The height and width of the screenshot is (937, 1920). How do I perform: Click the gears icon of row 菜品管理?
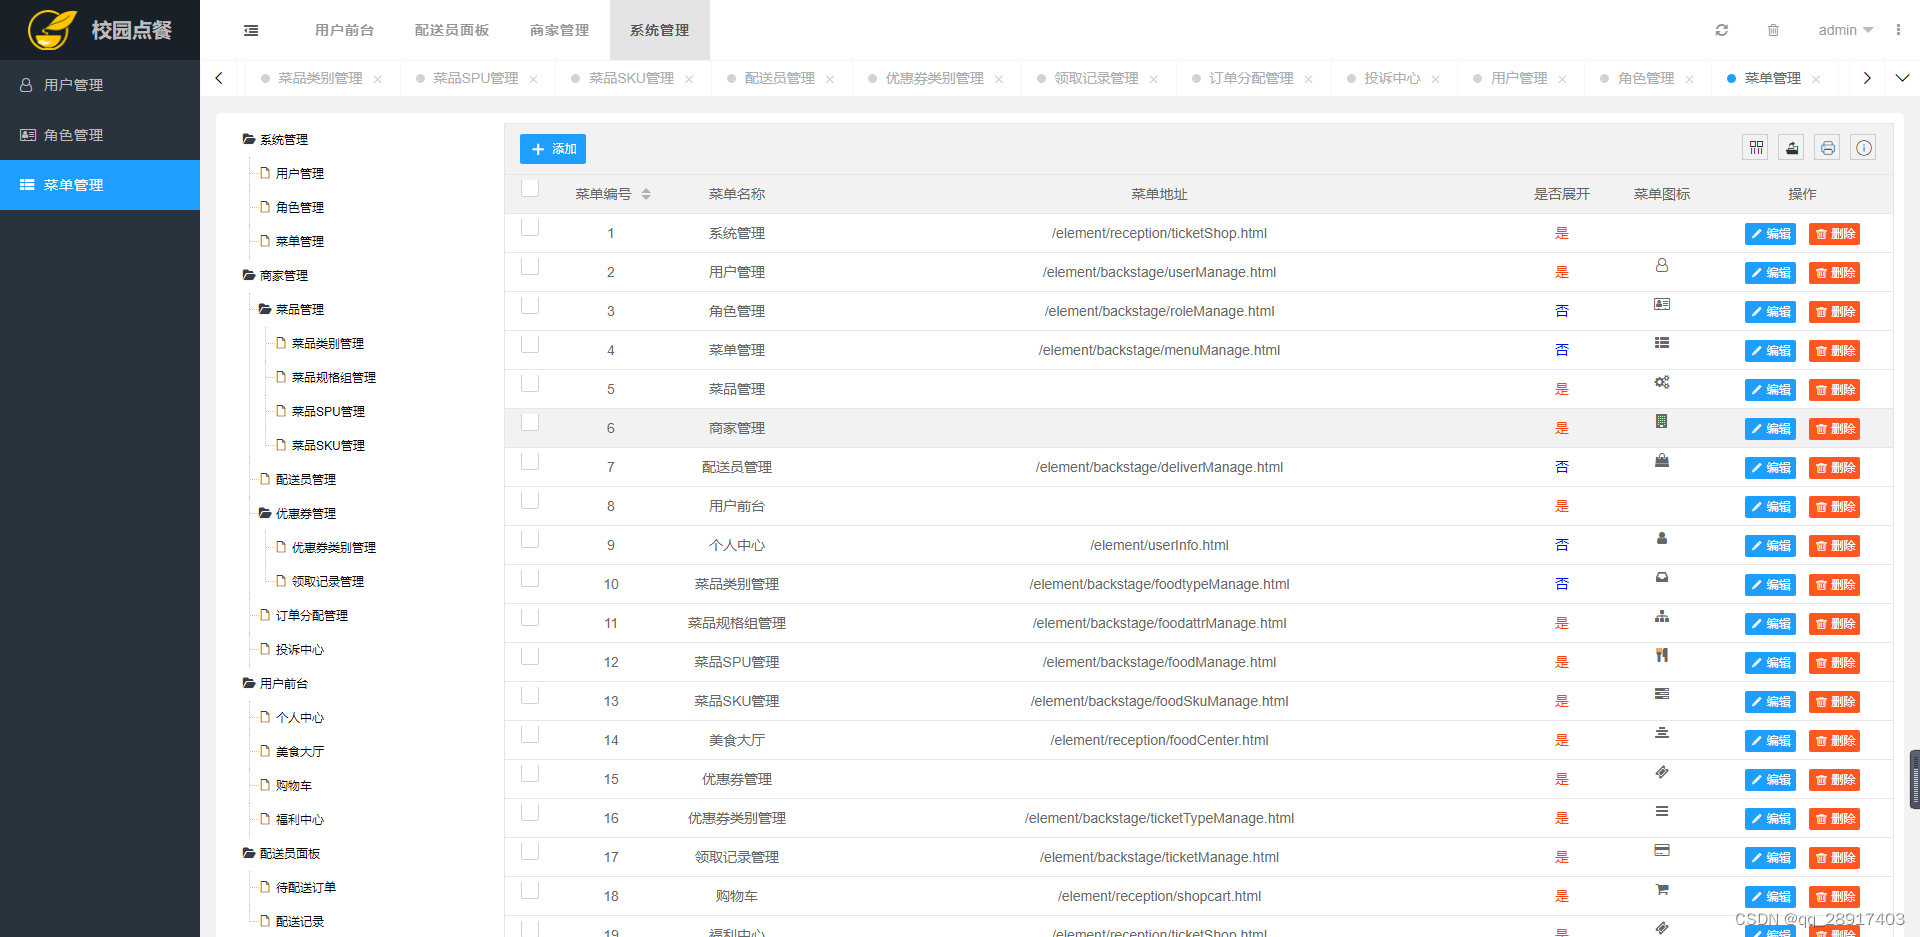pyautogui.click(x=1662, y=382)
